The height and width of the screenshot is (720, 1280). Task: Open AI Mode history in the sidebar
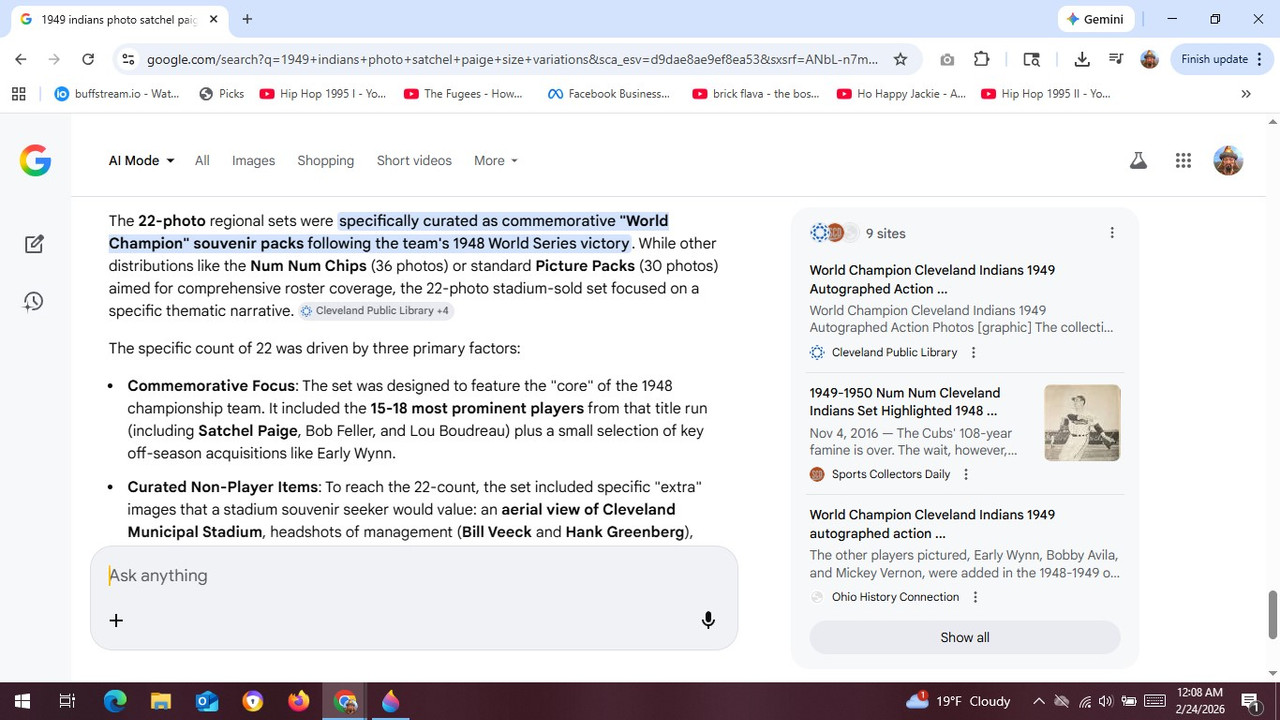pos(34,301)
